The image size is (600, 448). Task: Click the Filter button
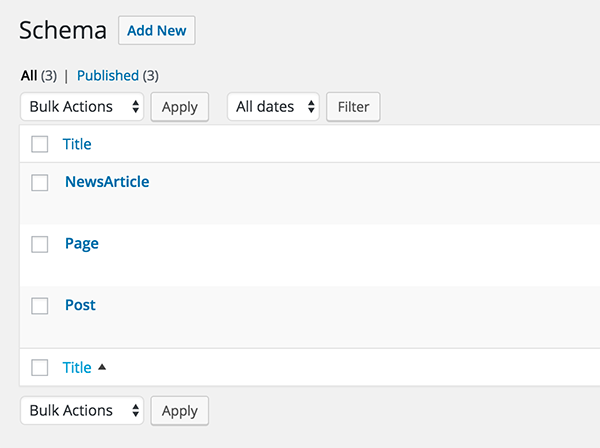pos(353,107)
